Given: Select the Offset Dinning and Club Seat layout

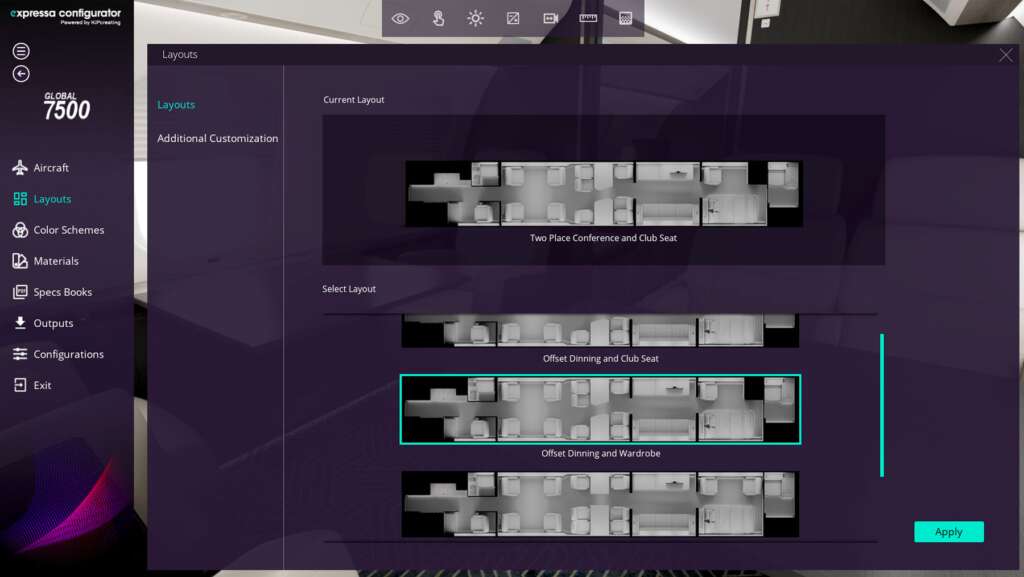Looking at the screenshot, I should 600,333.
